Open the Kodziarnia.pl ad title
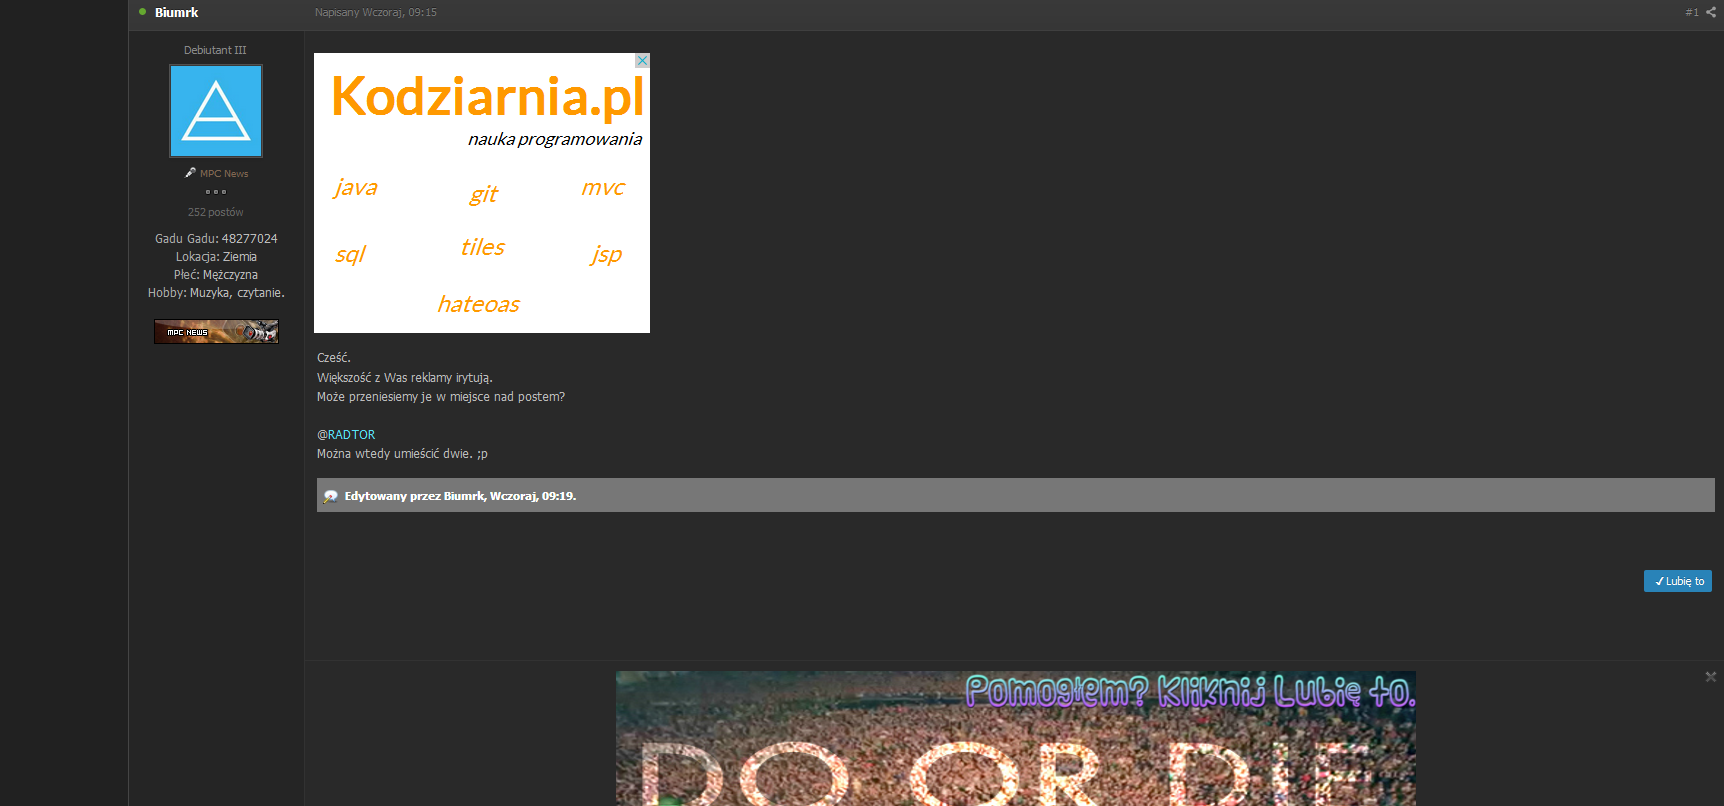The width and height of the screenshot is (1724, 806). pos(487,96)
